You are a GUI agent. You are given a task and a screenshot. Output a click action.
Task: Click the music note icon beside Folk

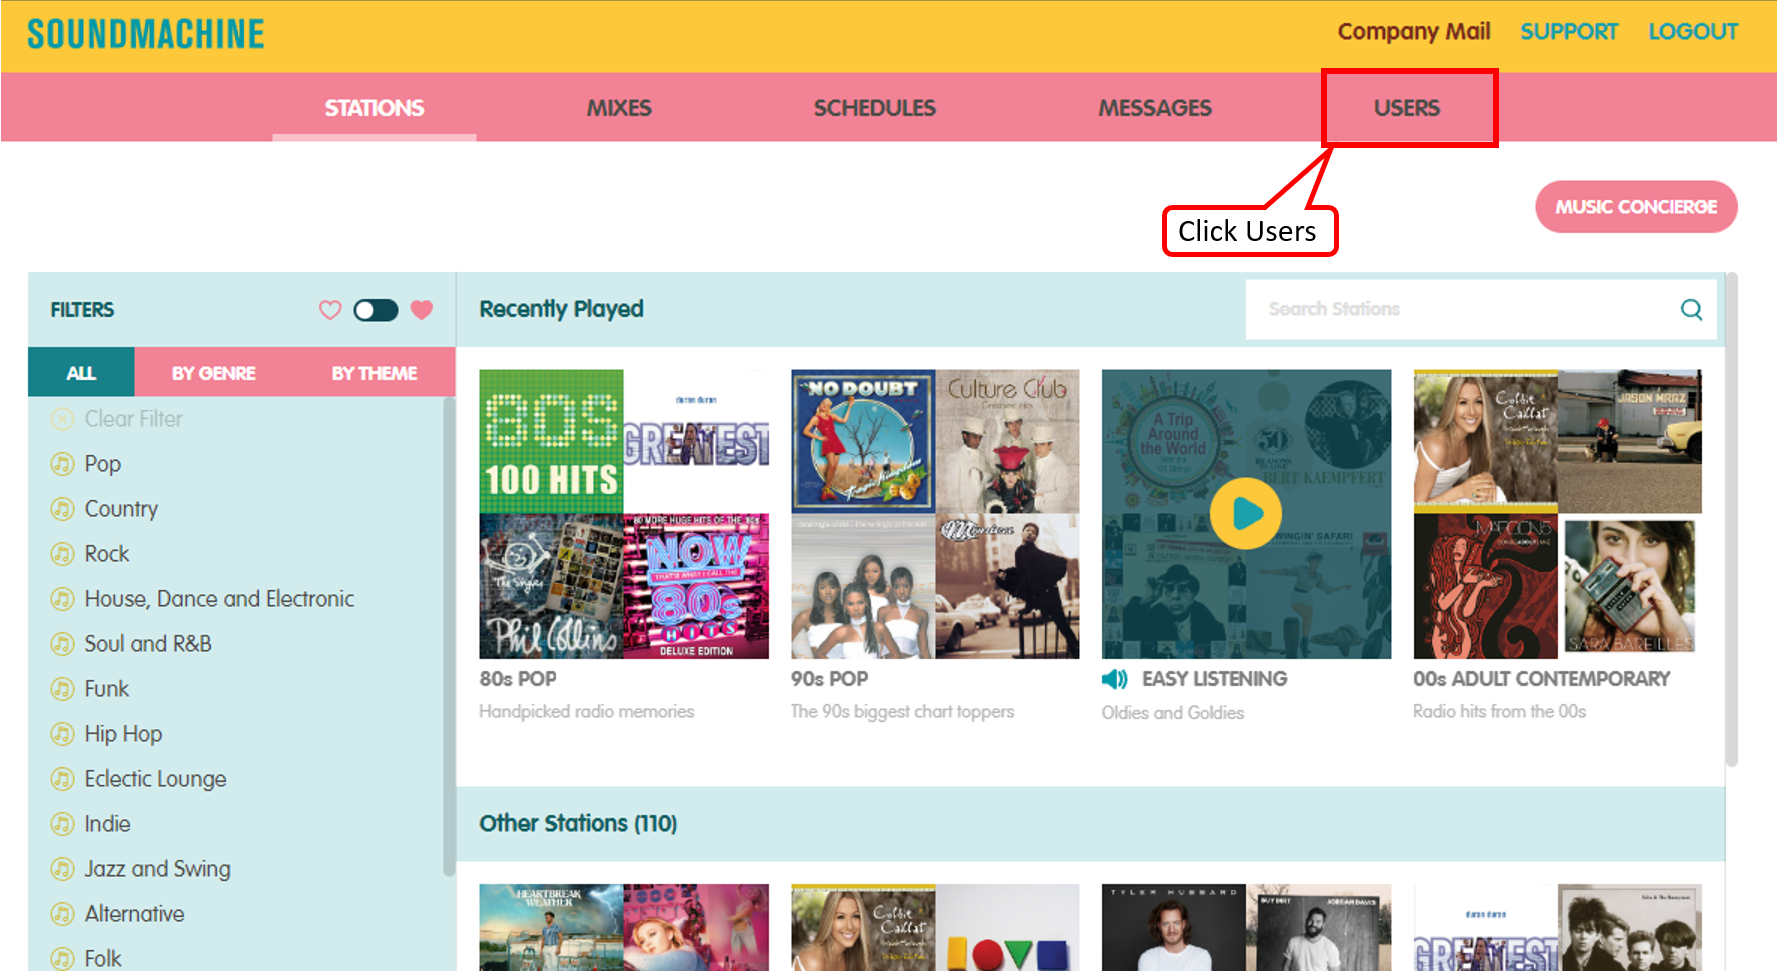pyautogui.click(x=62, y=958)
